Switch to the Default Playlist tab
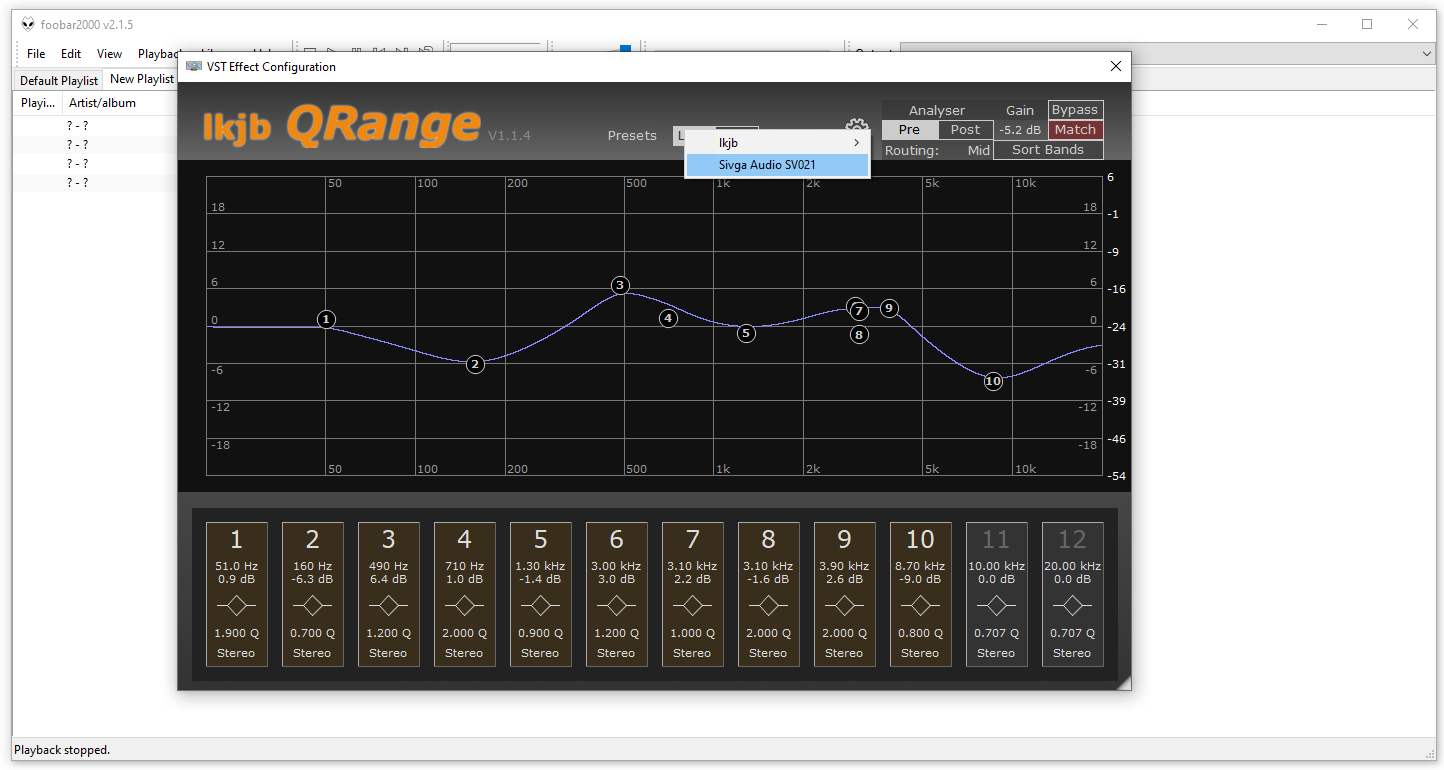 click(x=59, y=80)
